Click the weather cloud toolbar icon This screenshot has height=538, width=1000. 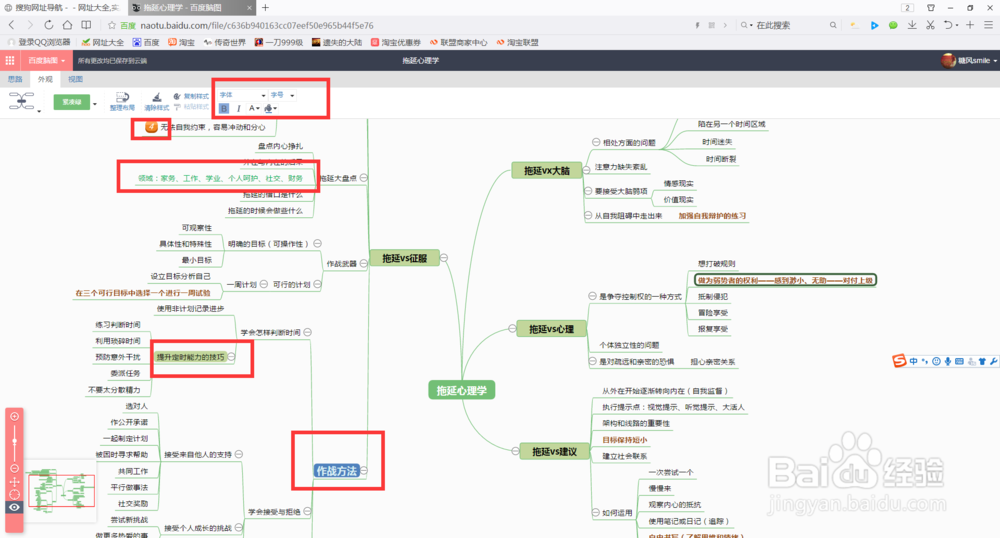pos(854,25)
